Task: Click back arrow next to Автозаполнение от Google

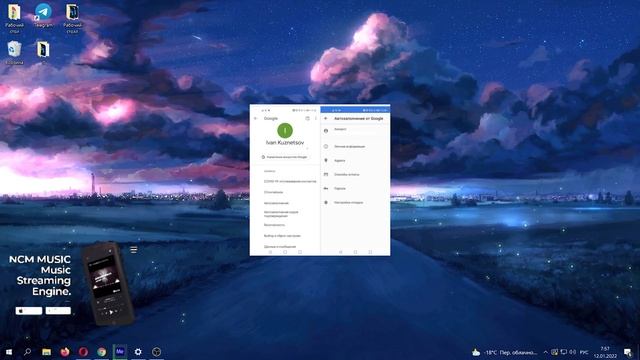Action: [x=326, y=118]
